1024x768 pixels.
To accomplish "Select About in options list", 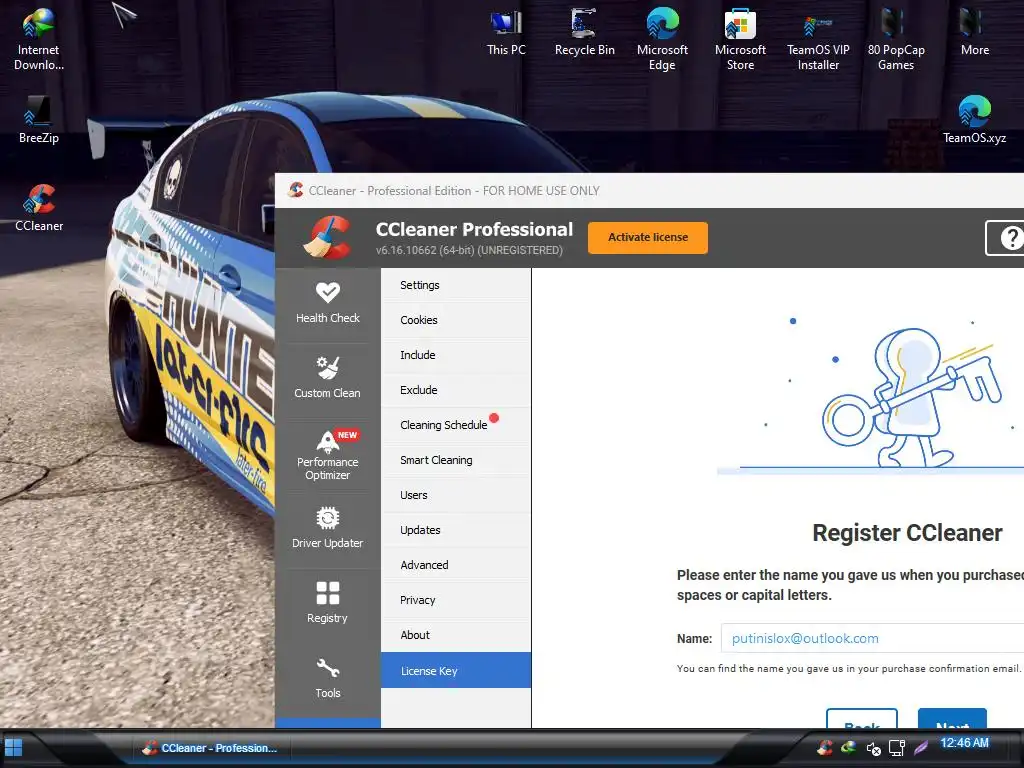I will (456, 635).
